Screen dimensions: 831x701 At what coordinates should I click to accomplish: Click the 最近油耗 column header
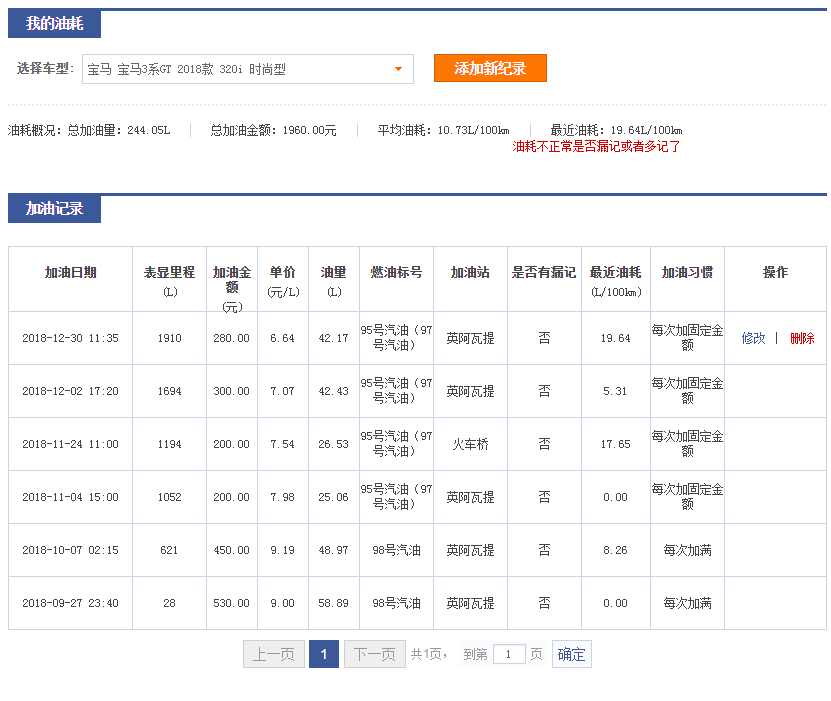[x=615, y=279]
